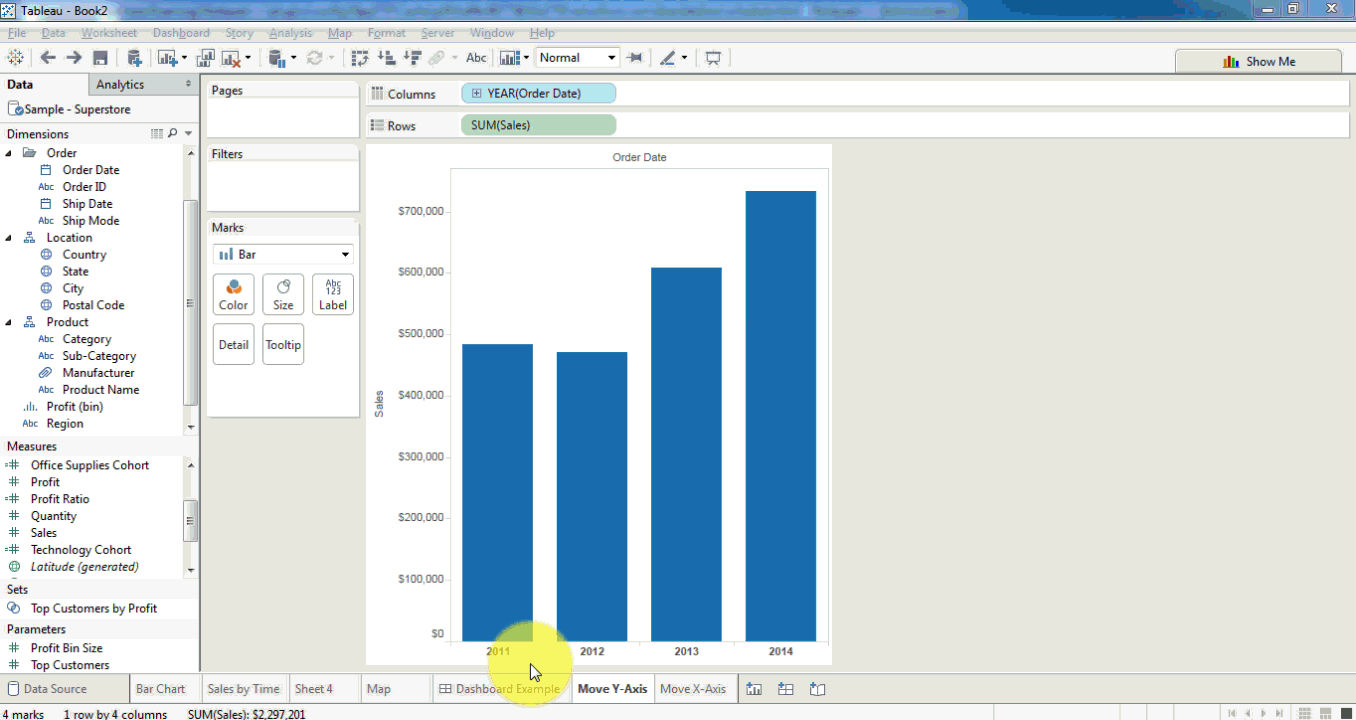
Task: Toggle mark labels with the Abc icon
Action: pyautogui.click(x=476, y=57)
